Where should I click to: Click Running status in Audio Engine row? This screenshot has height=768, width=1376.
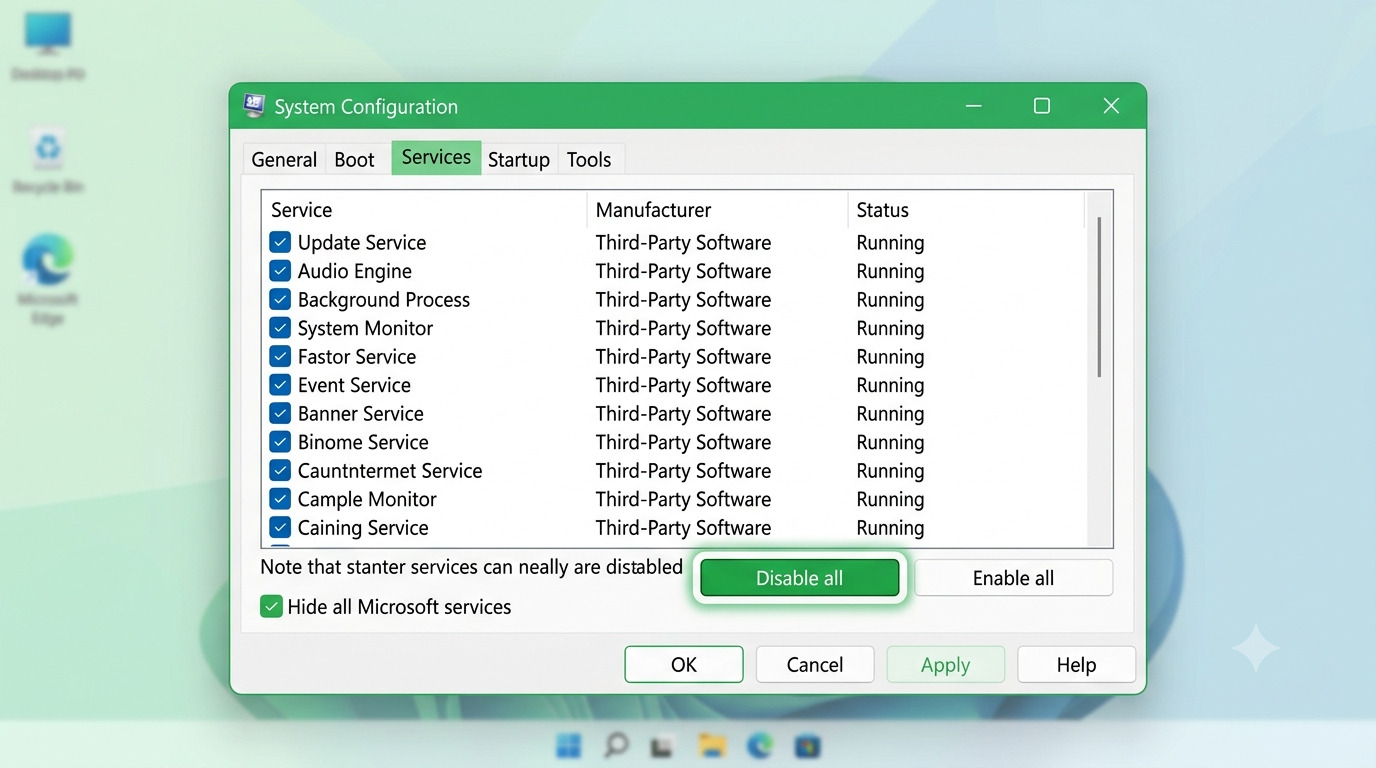click(890, 271)
